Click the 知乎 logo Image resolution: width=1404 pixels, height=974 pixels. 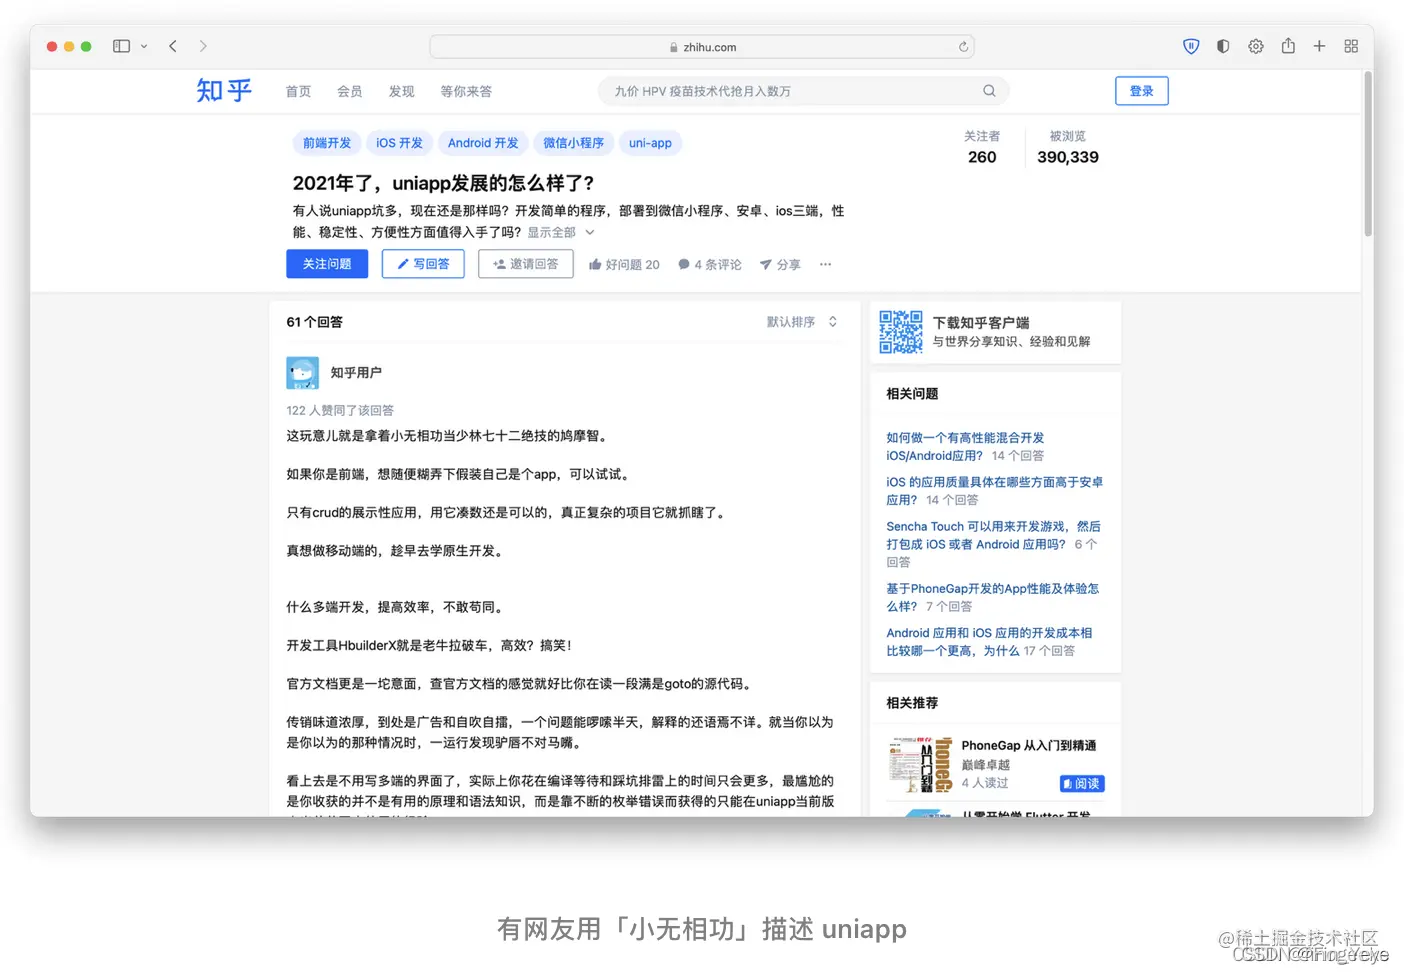[224, 91]
